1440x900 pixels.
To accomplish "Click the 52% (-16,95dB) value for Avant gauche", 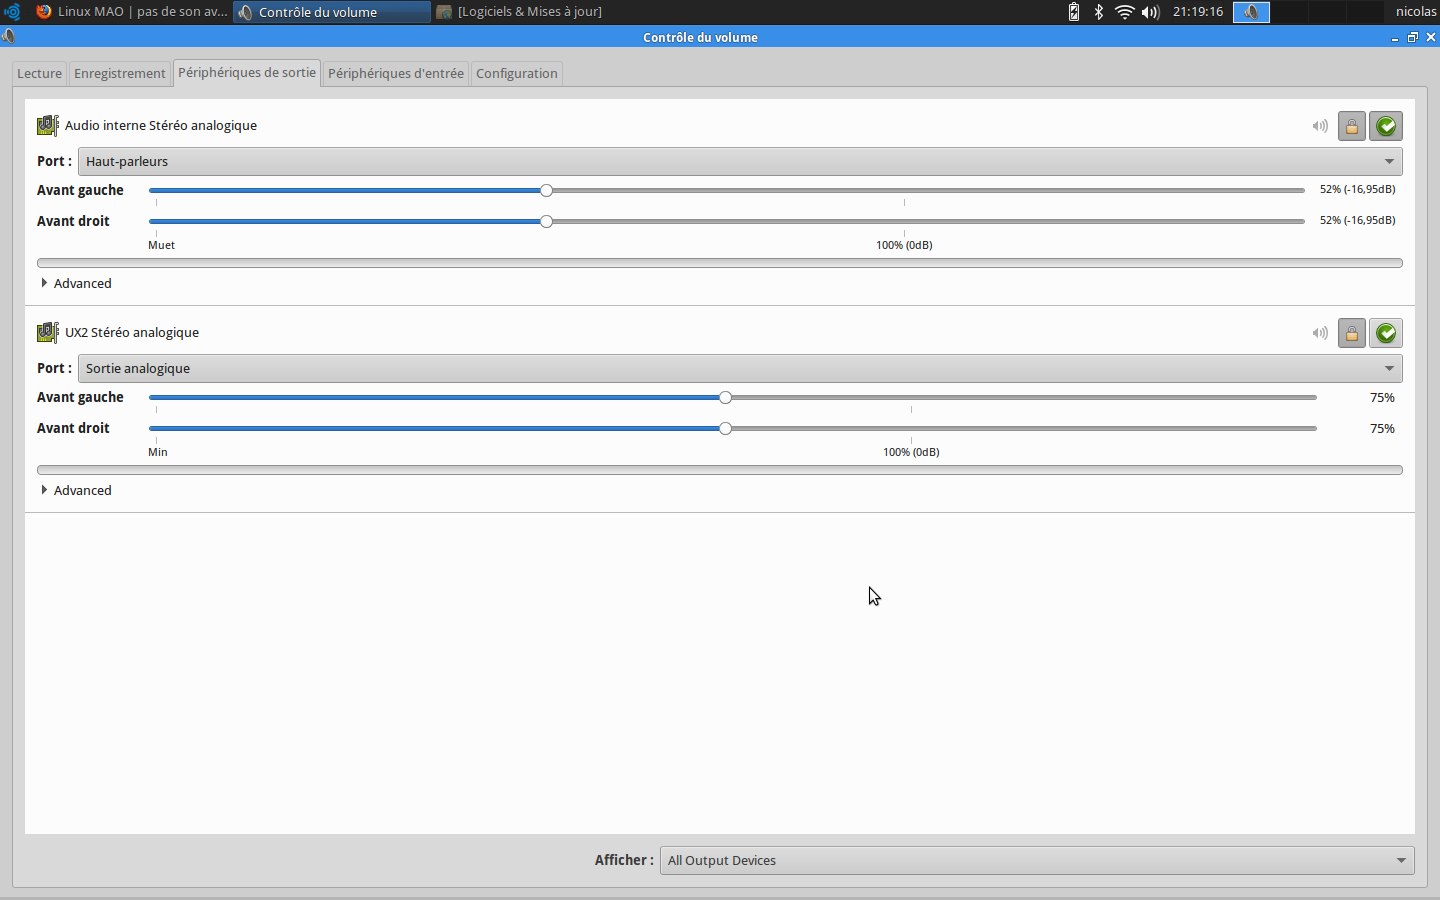I will coord(1357,189).
